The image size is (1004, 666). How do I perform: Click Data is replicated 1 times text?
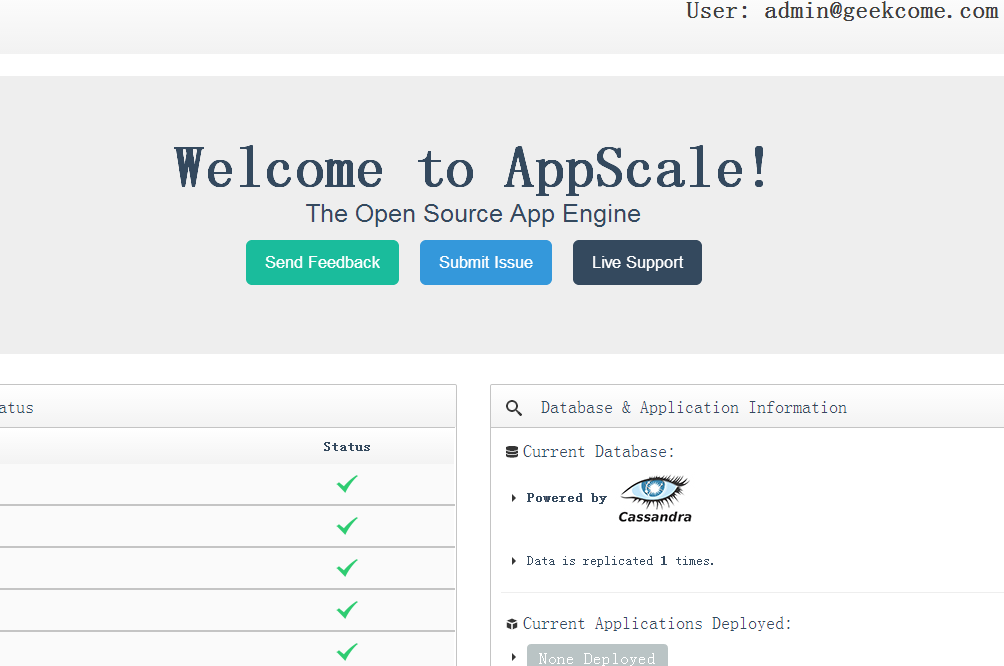click(x=620, y=561)
